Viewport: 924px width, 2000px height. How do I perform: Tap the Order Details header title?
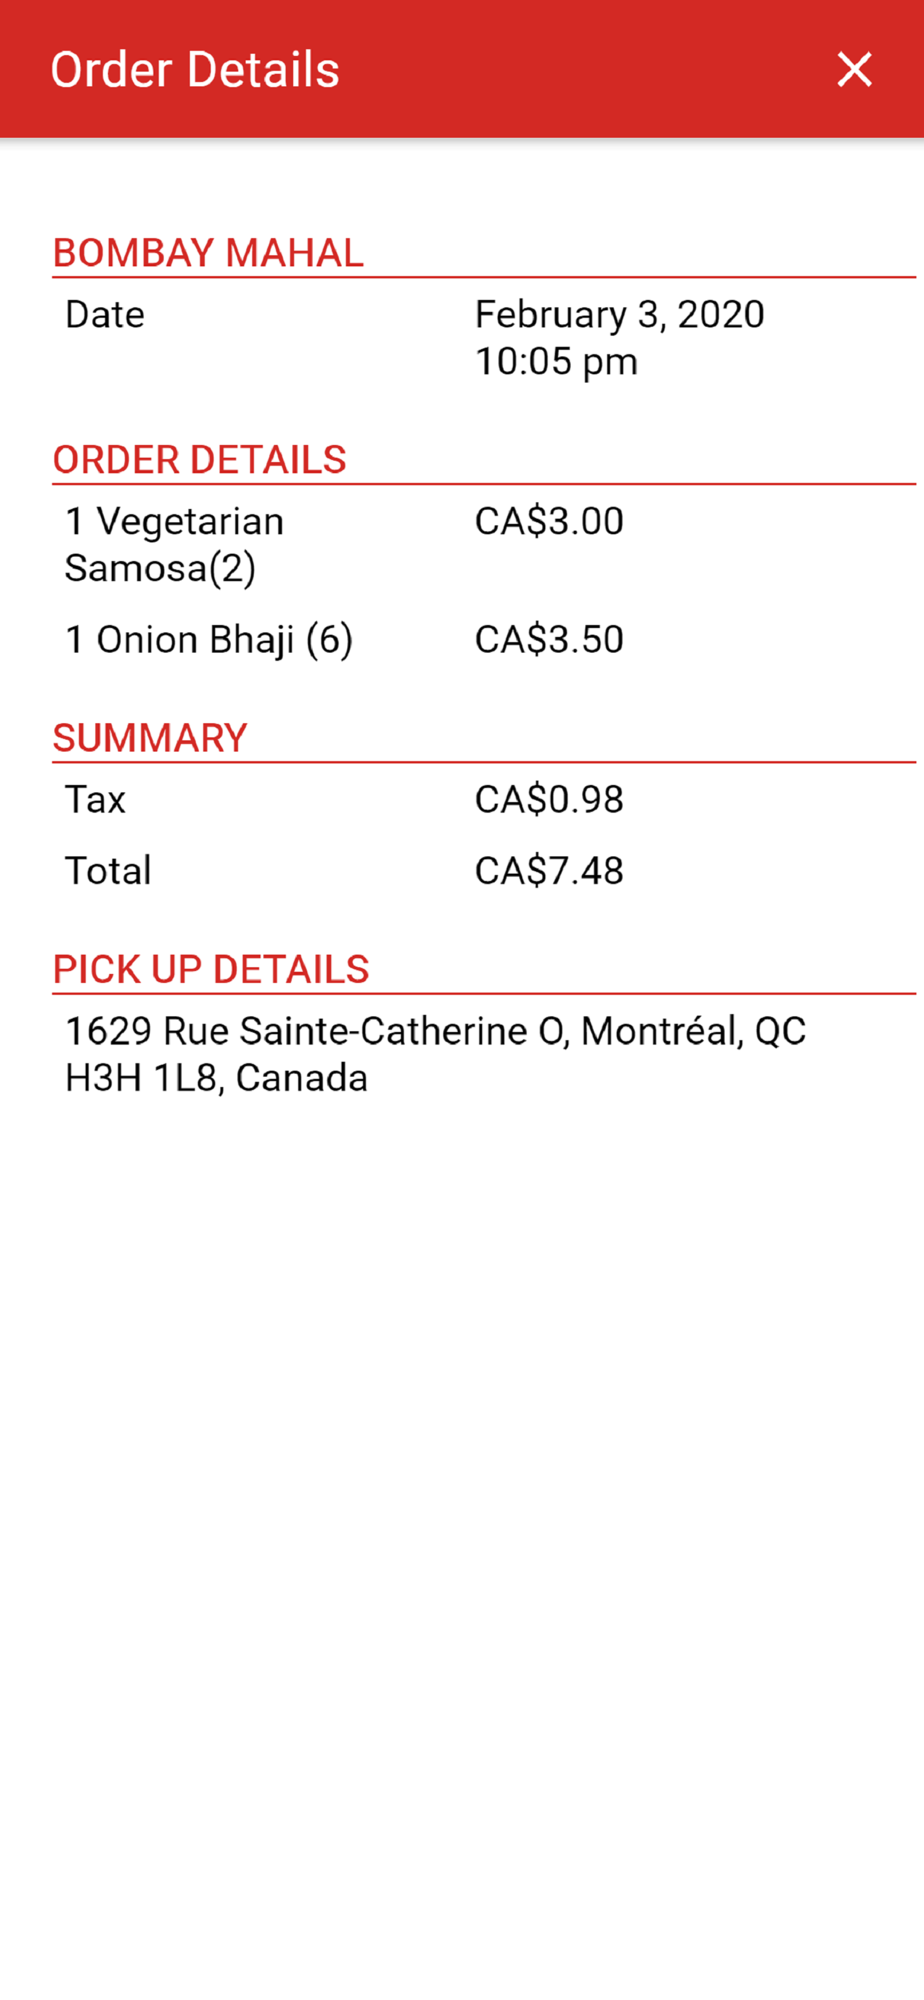point(195,70)
